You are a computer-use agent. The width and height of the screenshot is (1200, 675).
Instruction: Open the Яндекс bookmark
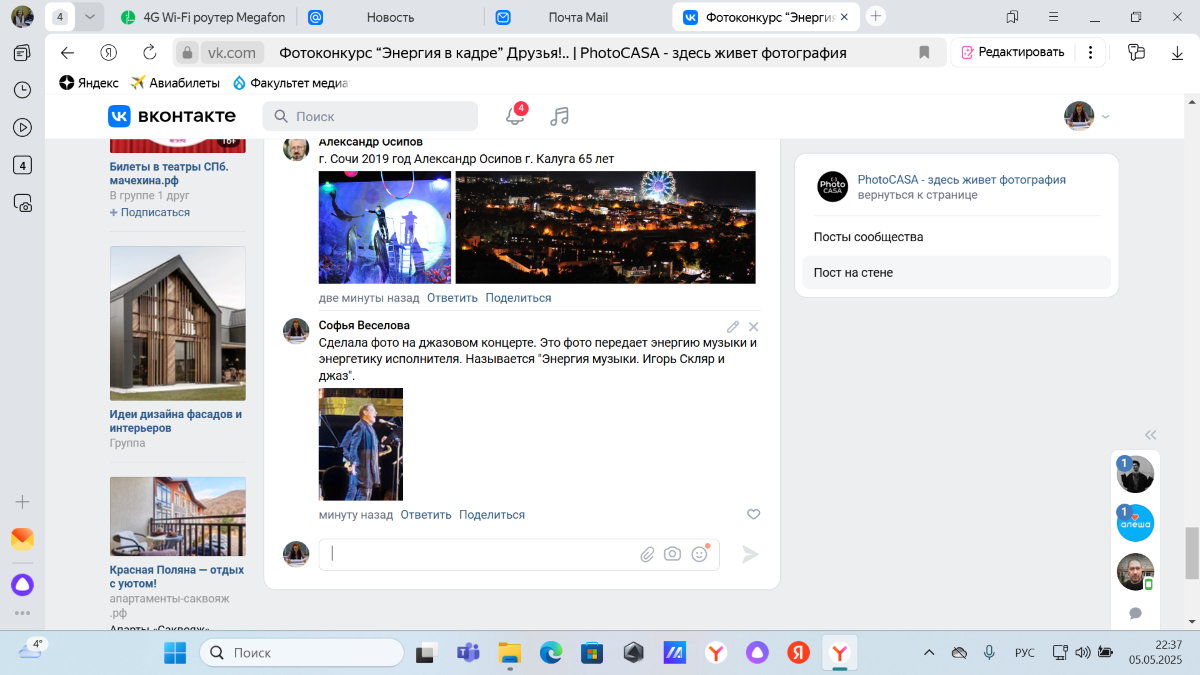click(x=89, y=83)
